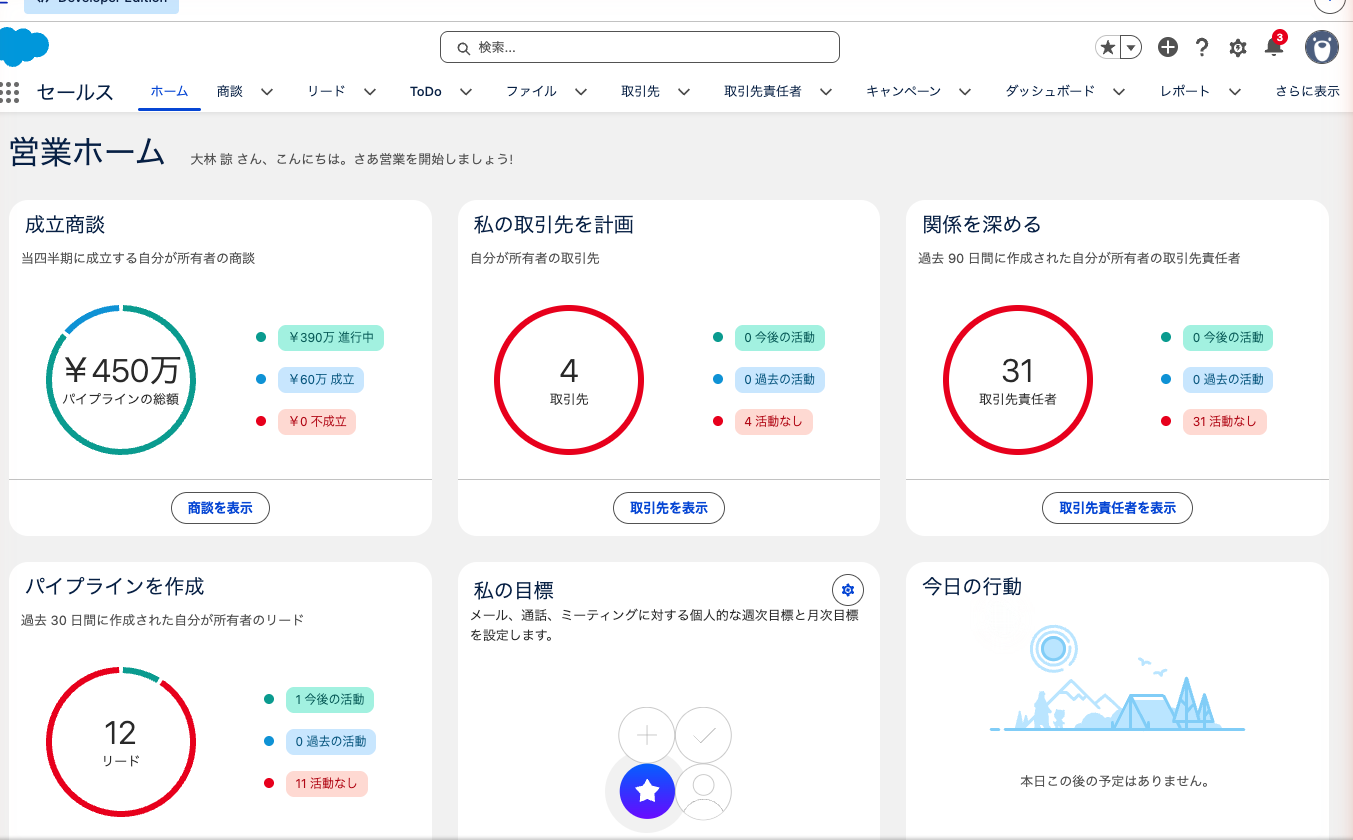Expand the ToDo tab dropdown chevron

466,92
